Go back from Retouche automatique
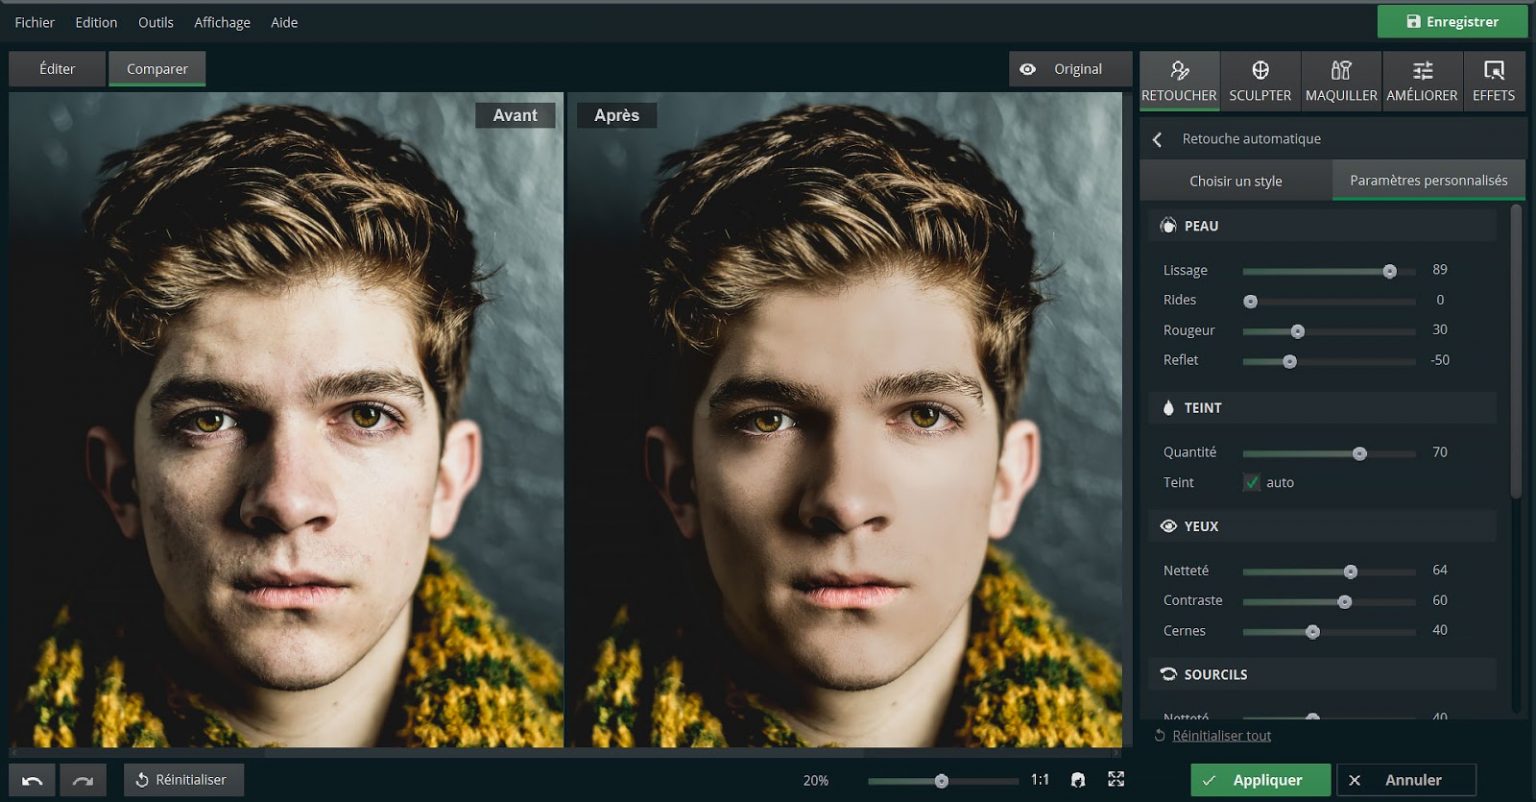The image size is (1536, 802). [x=1156, y=139]
